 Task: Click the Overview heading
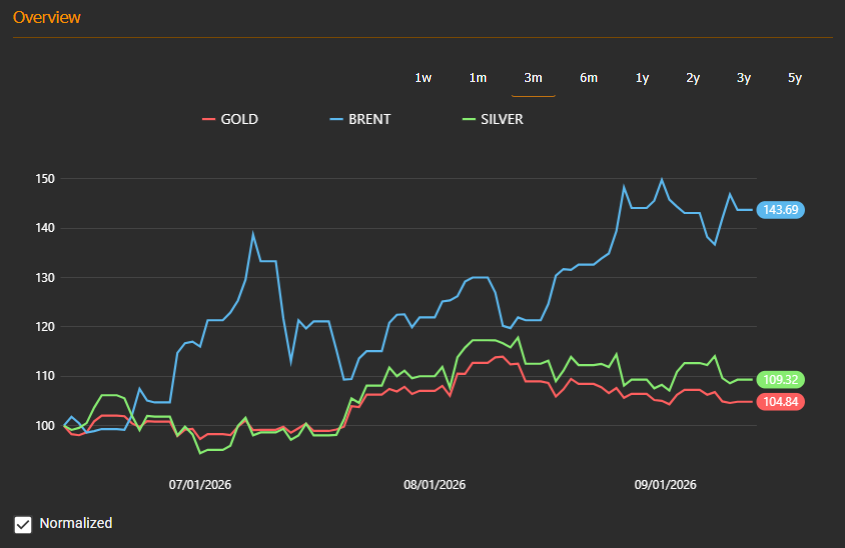pos(47,17)
